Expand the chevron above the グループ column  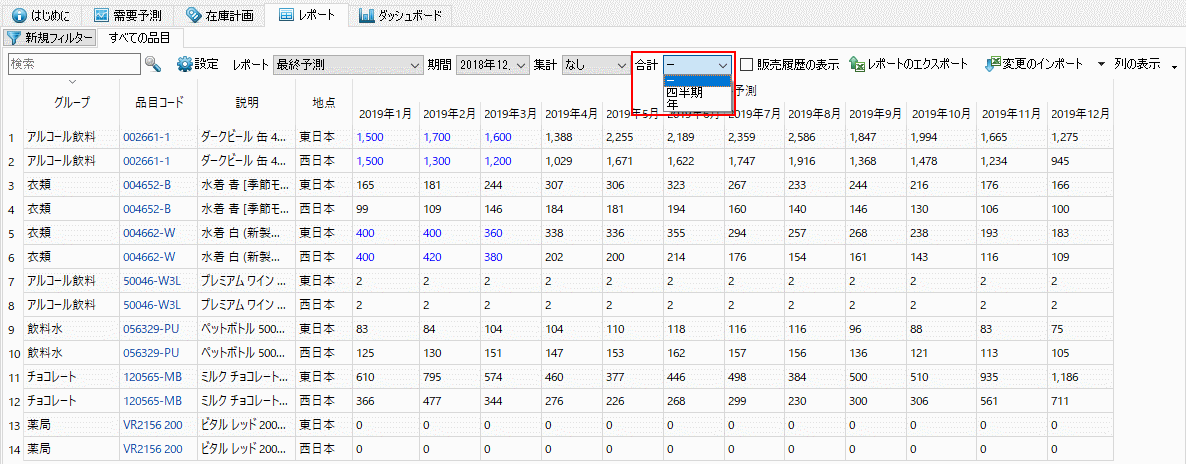72,82
